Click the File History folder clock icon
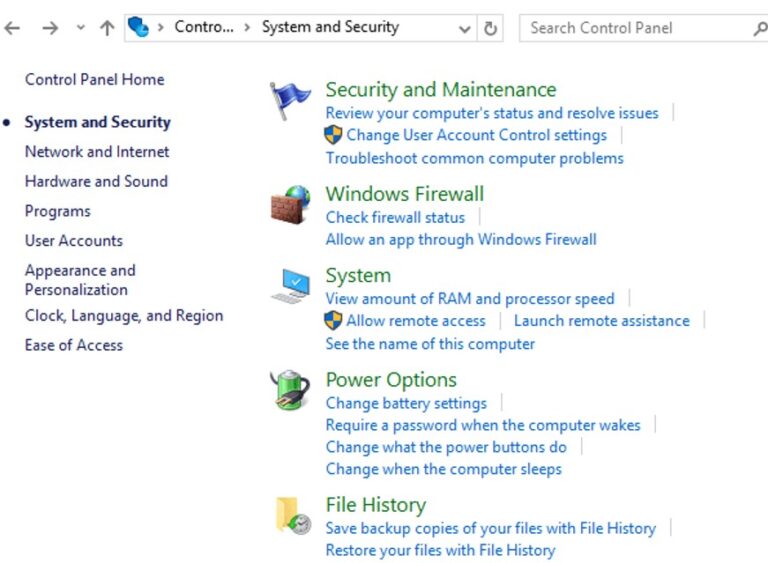The height and width of the screenshot is (563, 768). [293, 516]
